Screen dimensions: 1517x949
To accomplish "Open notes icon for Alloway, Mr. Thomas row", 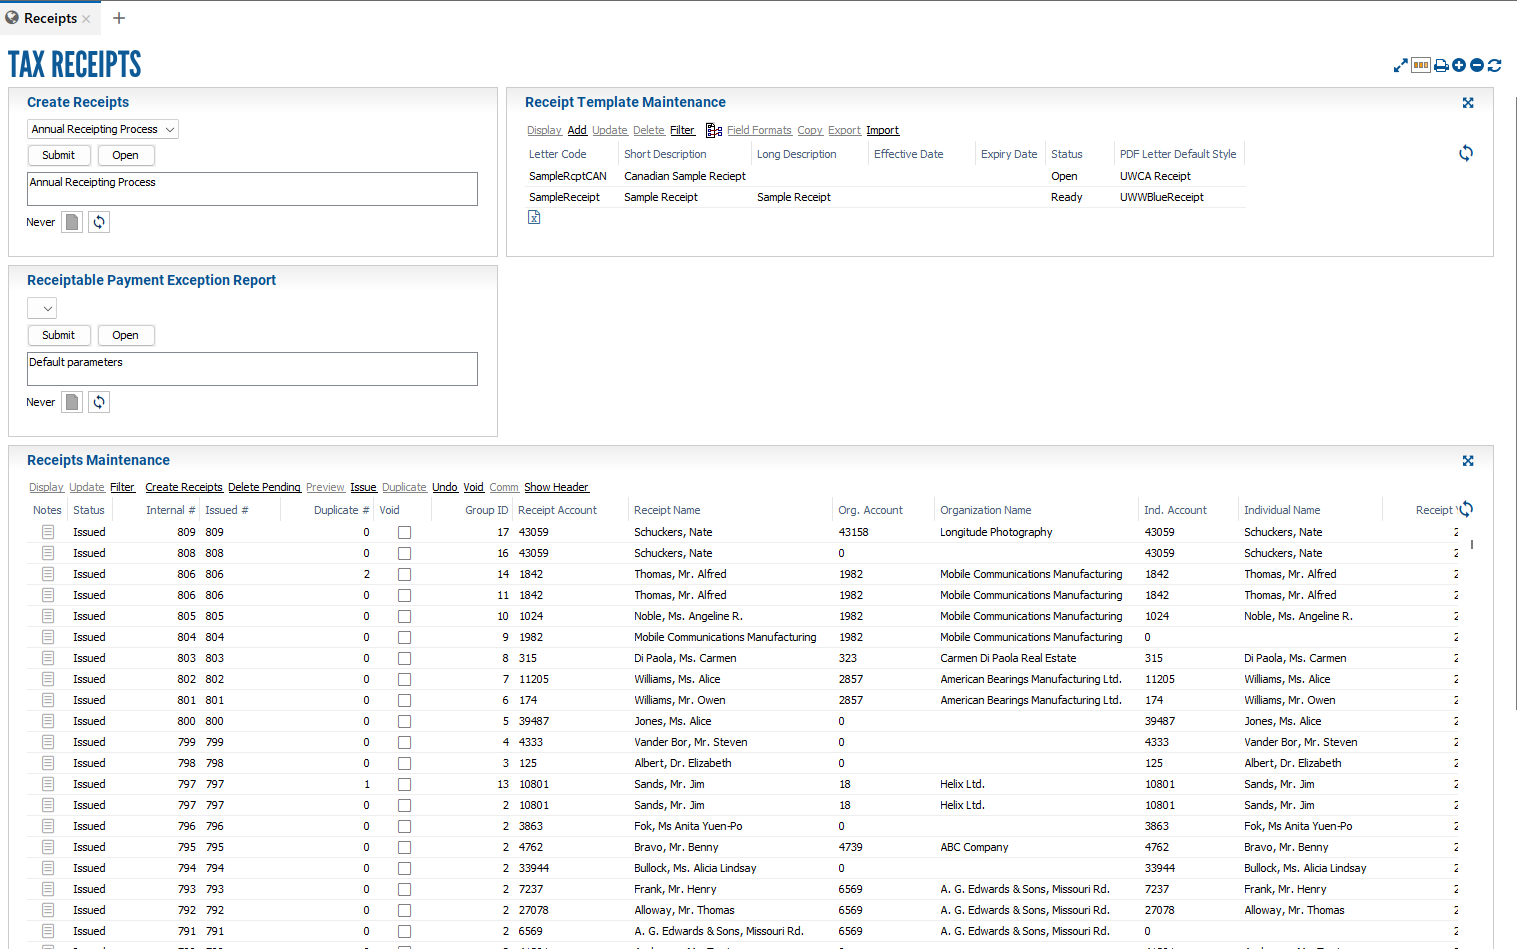I will tap(48, 910).
